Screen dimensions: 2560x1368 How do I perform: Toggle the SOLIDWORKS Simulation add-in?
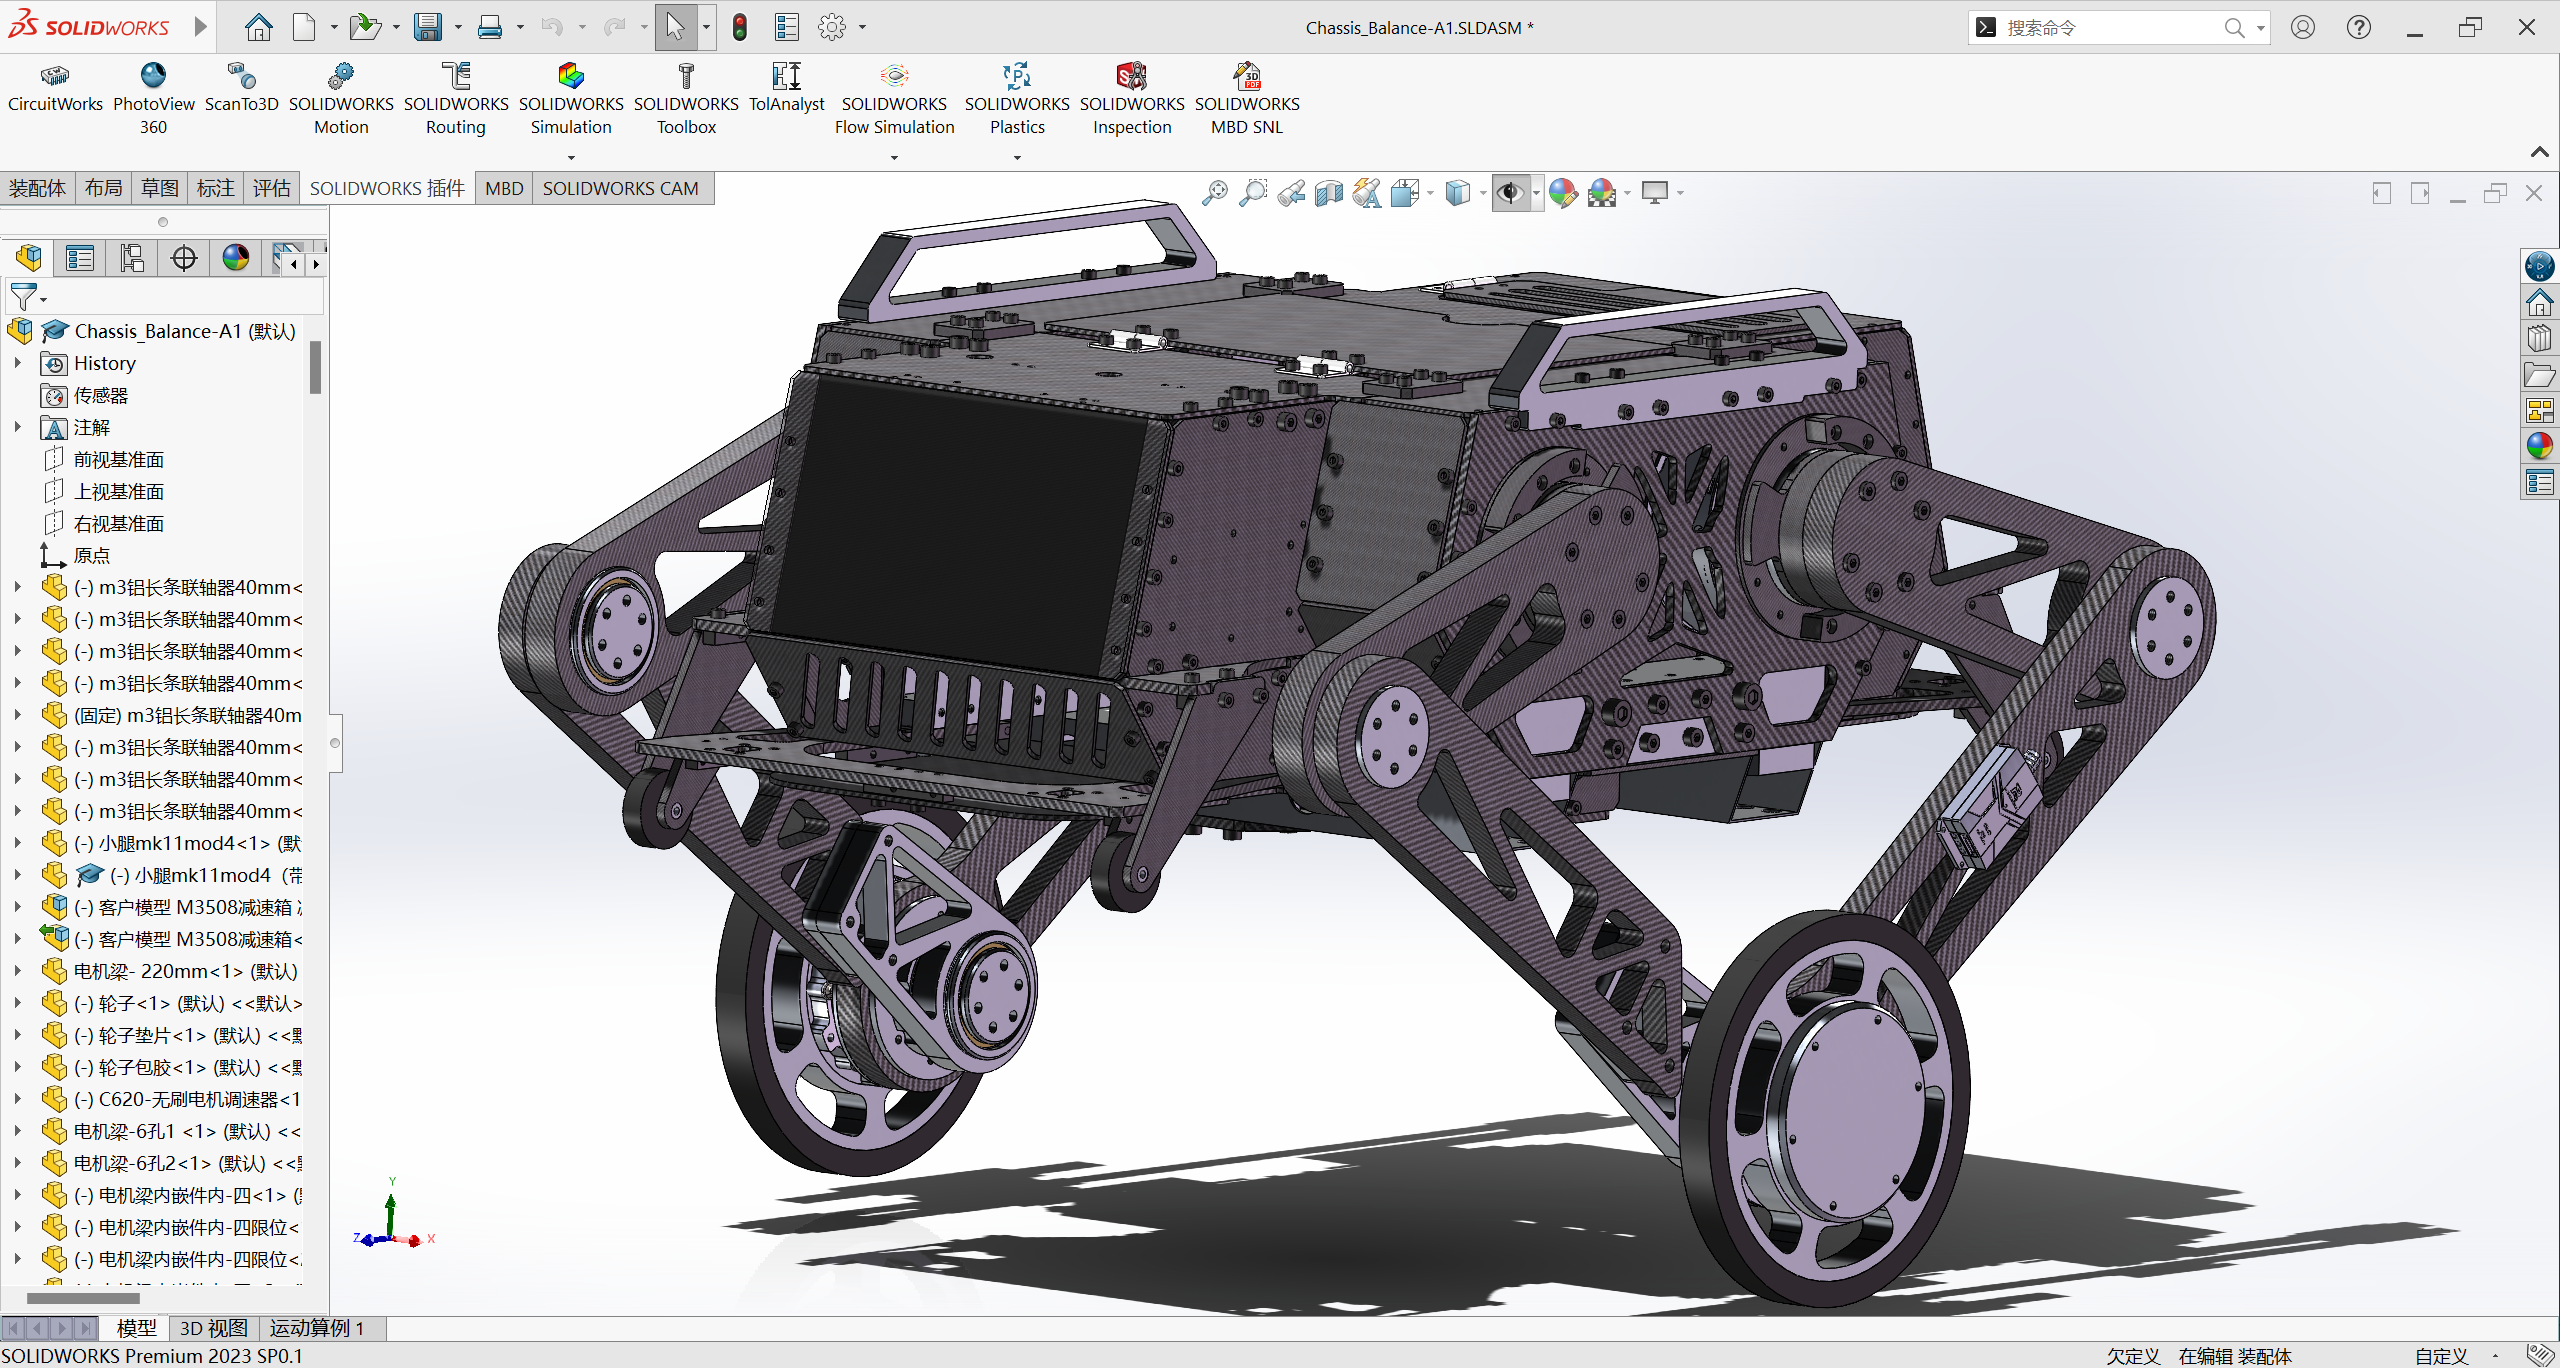coord(571,99)
